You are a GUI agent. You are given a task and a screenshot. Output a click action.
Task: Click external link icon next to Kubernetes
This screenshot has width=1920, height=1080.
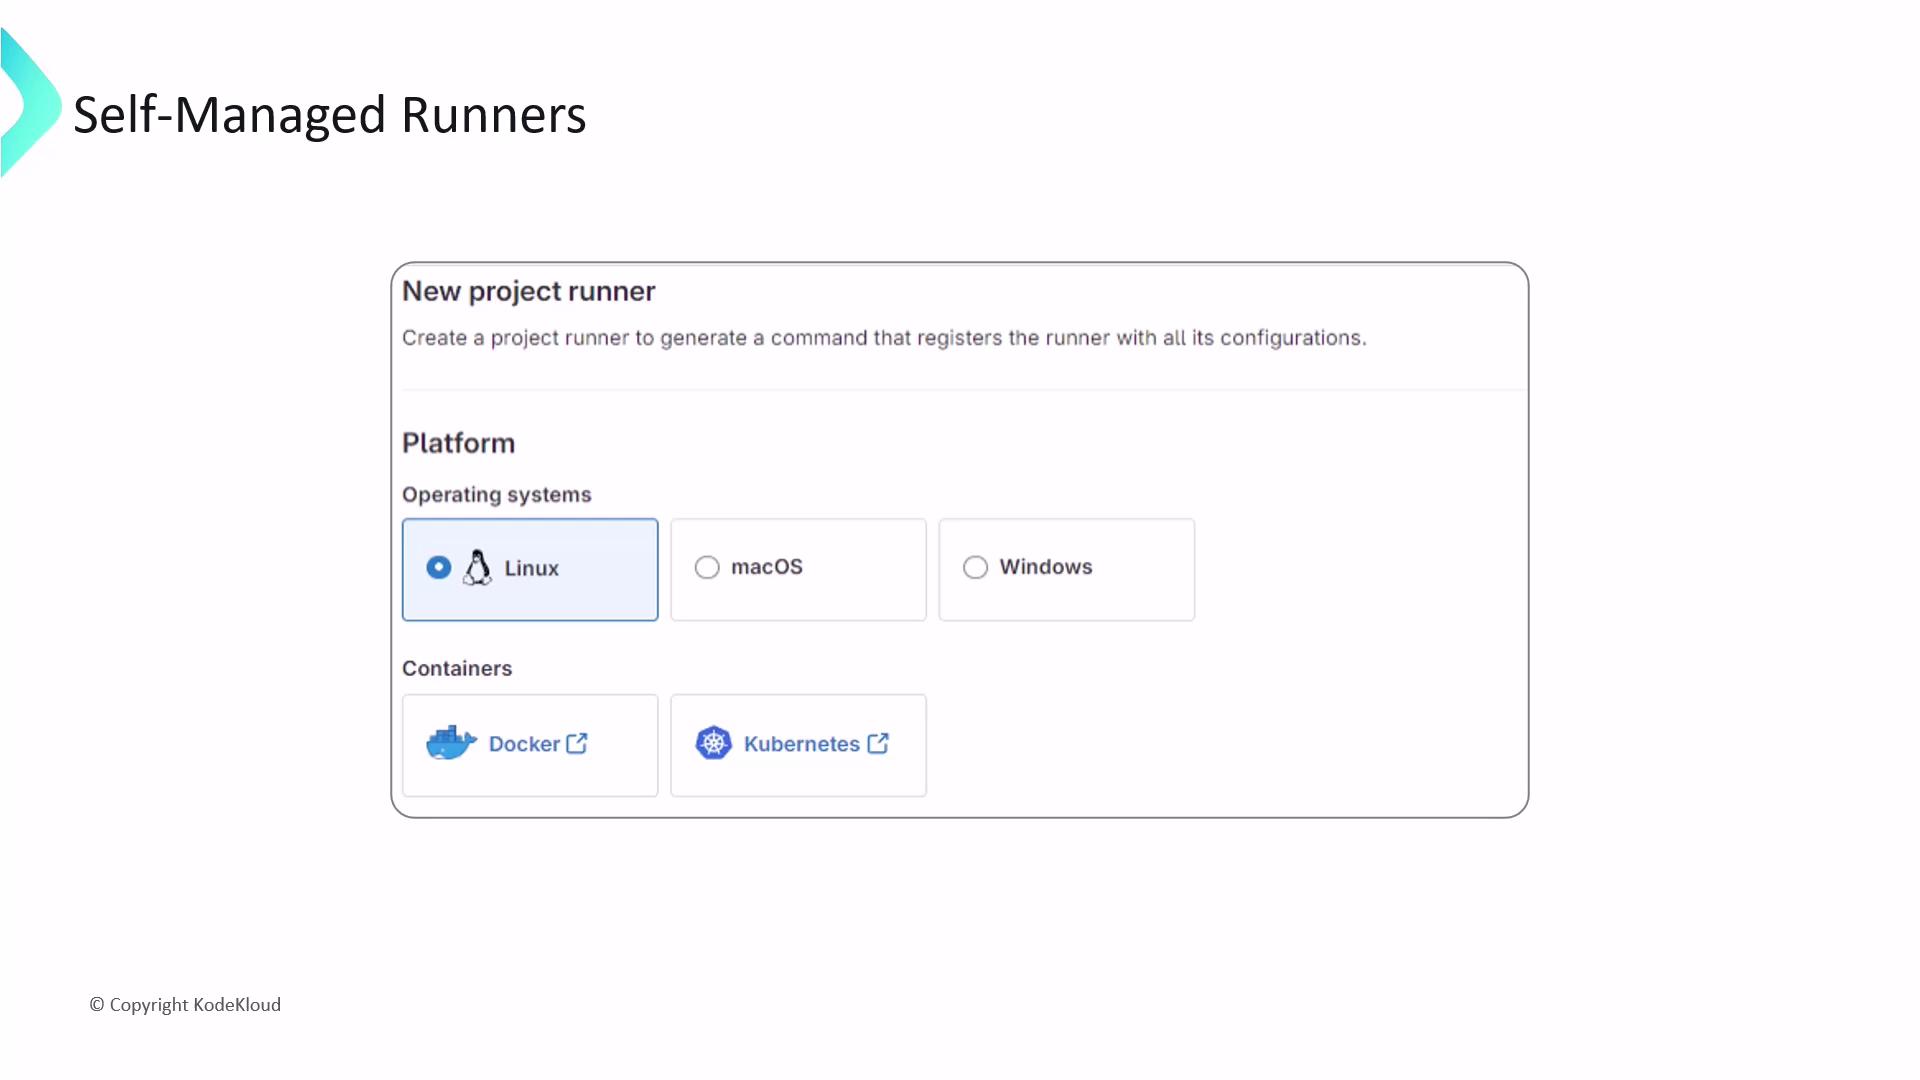(878, 743)
